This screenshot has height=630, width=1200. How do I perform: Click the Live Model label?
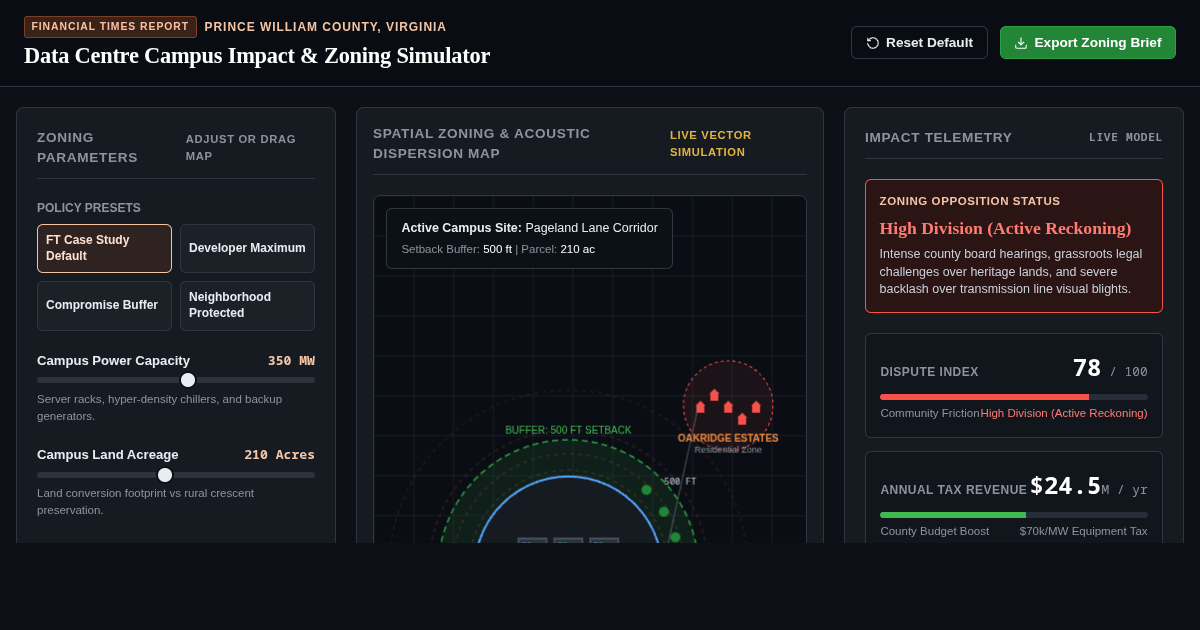[x=1126, y=137]
